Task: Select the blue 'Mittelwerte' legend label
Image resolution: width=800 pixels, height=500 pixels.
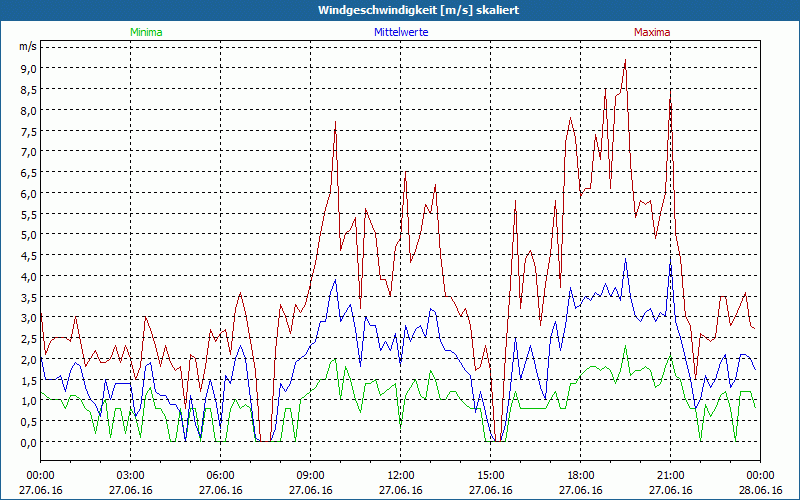Action: [x=401, y=32]
